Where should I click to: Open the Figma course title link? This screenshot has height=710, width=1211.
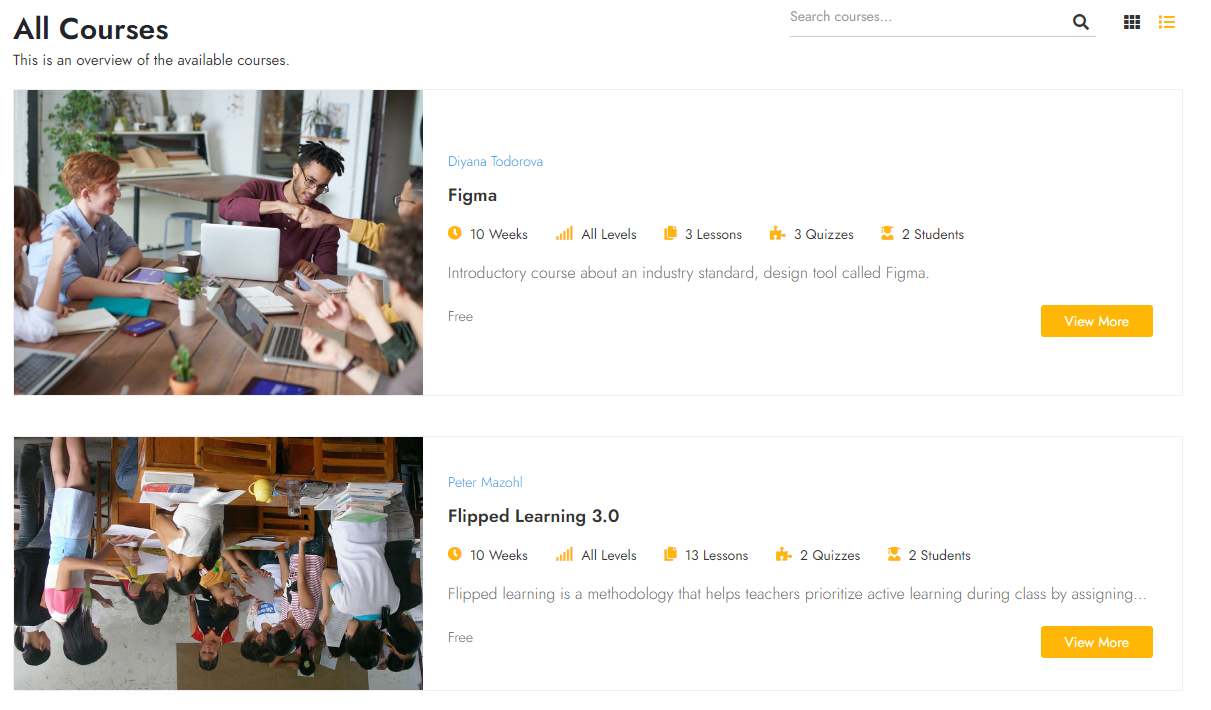point(472,195)
